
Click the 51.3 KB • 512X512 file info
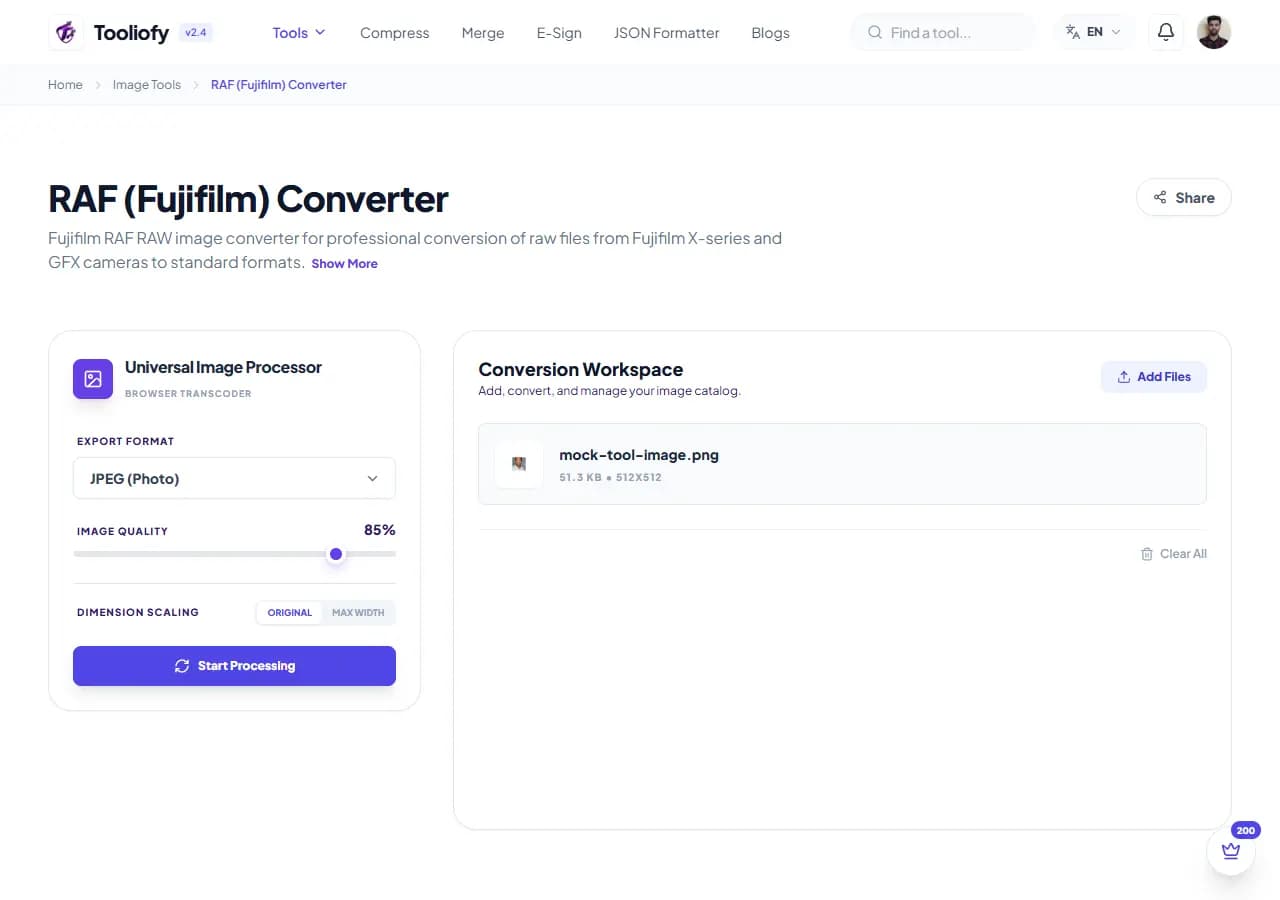pyautogui.click(x=610, y=478)
